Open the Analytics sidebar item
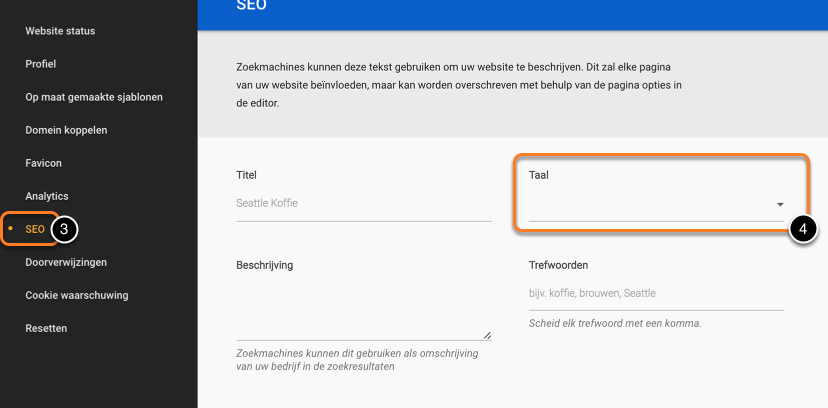 pyautogui.click(x=47, y=196)
